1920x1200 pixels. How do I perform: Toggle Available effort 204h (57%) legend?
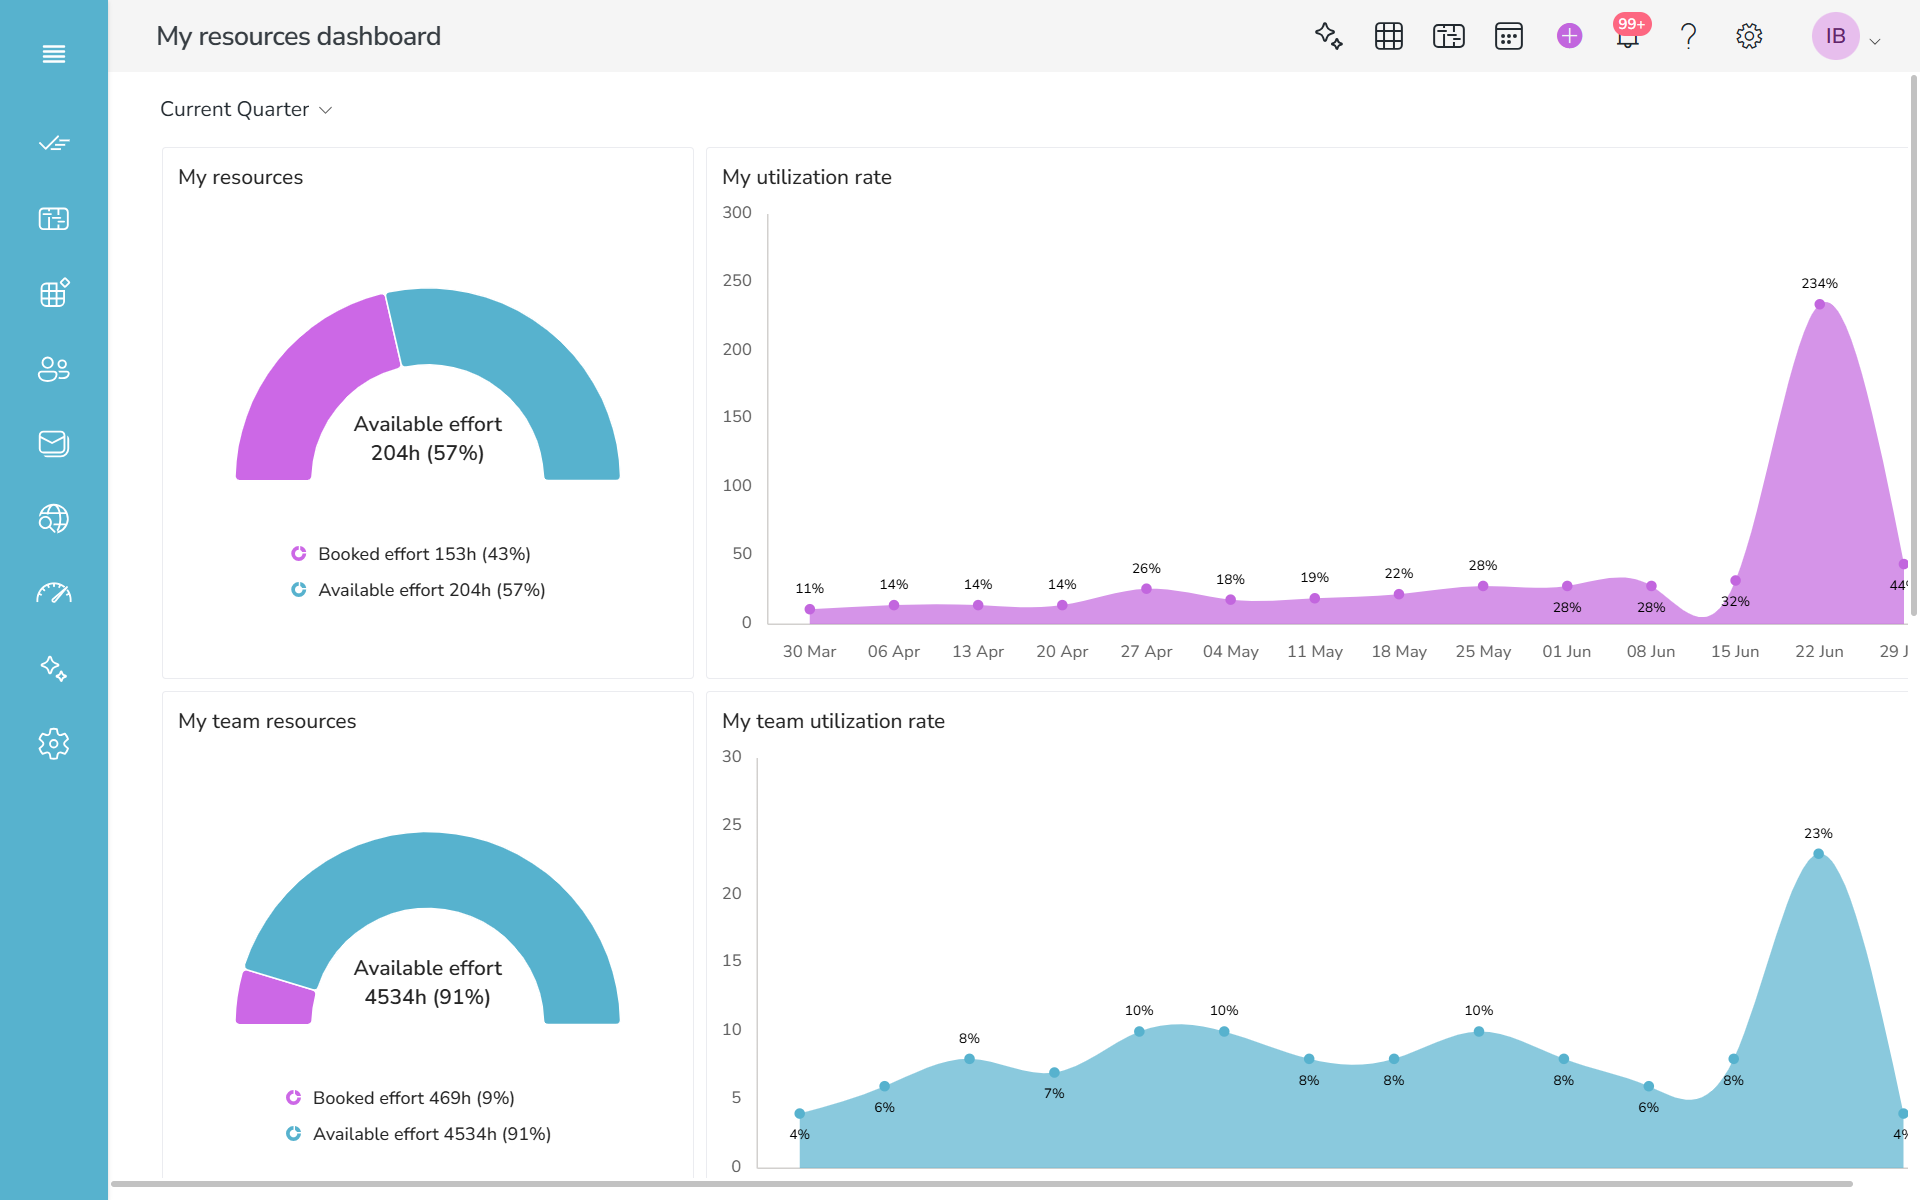pyautogui.click(x=418, y=590)
